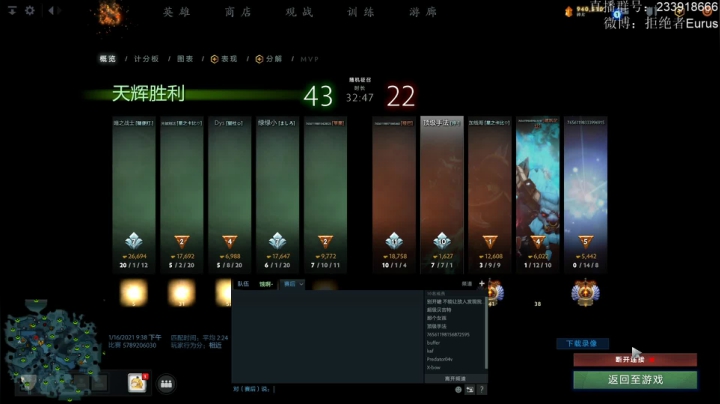
Task: Click the rank medal below the 0 / 14 / 8 card
Action: [585, 293]
